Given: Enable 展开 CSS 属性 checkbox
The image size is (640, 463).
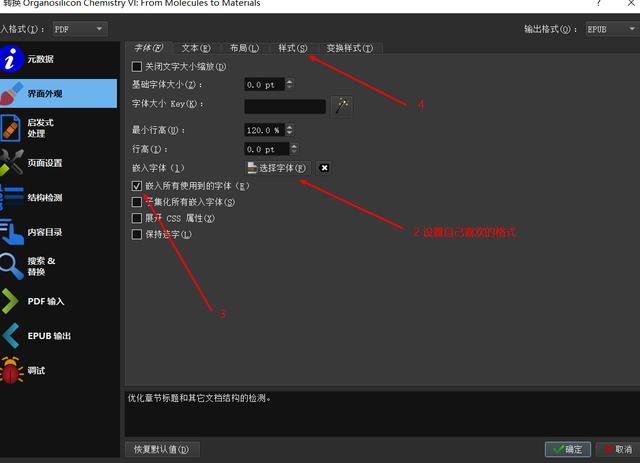Looking at the screenshot, I should pyautogui.click(x=137, y=218).
